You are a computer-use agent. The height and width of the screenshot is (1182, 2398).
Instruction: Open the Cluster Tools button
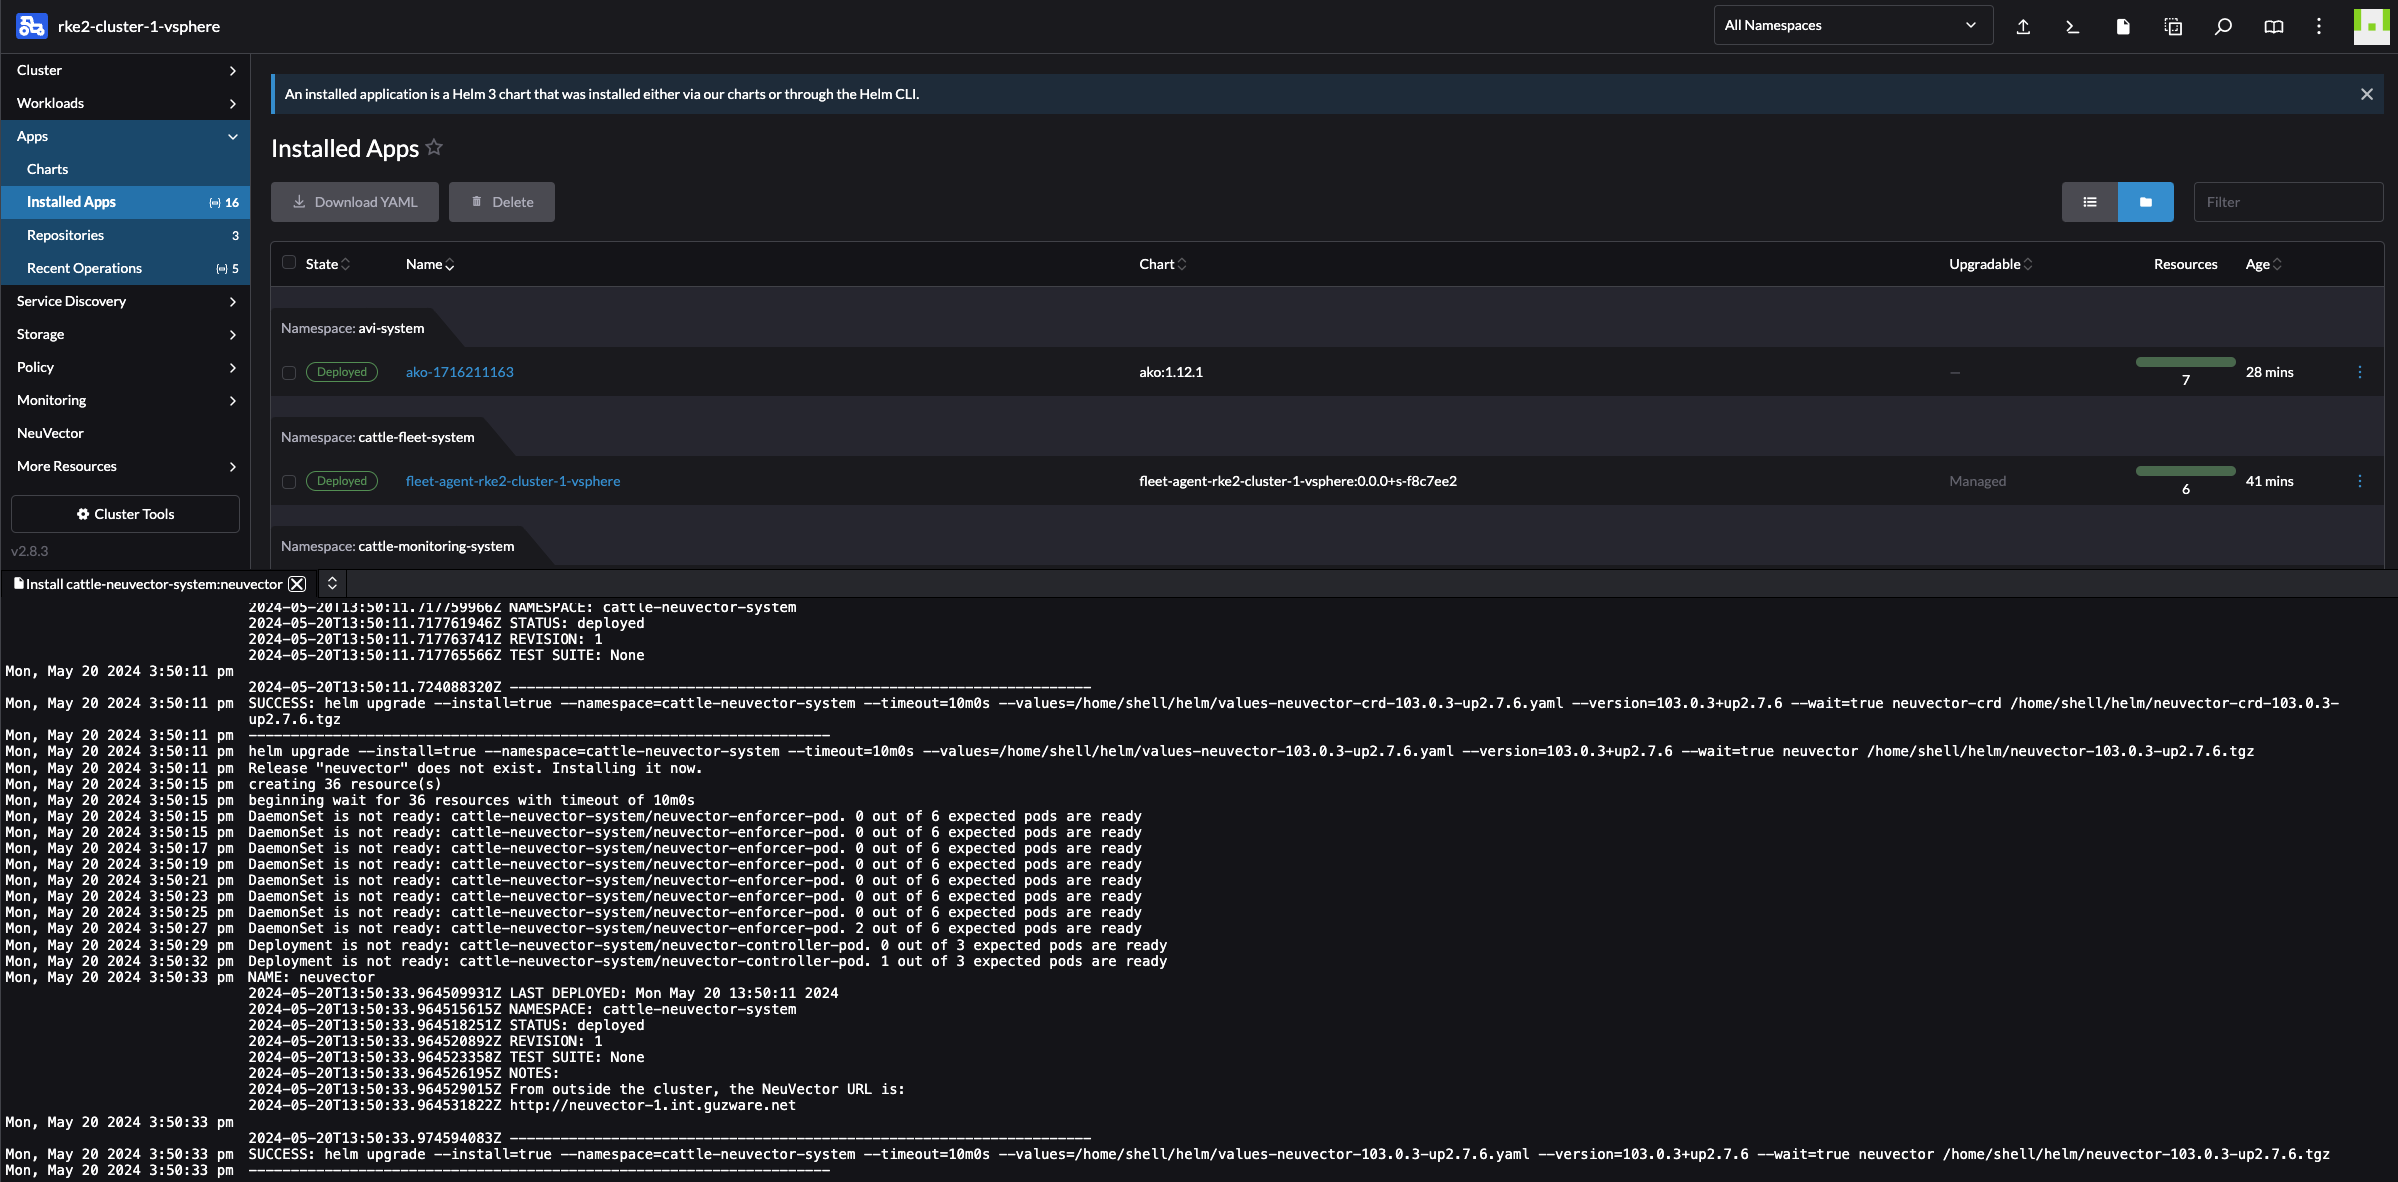pyautogui.click(x=125, y=514)
